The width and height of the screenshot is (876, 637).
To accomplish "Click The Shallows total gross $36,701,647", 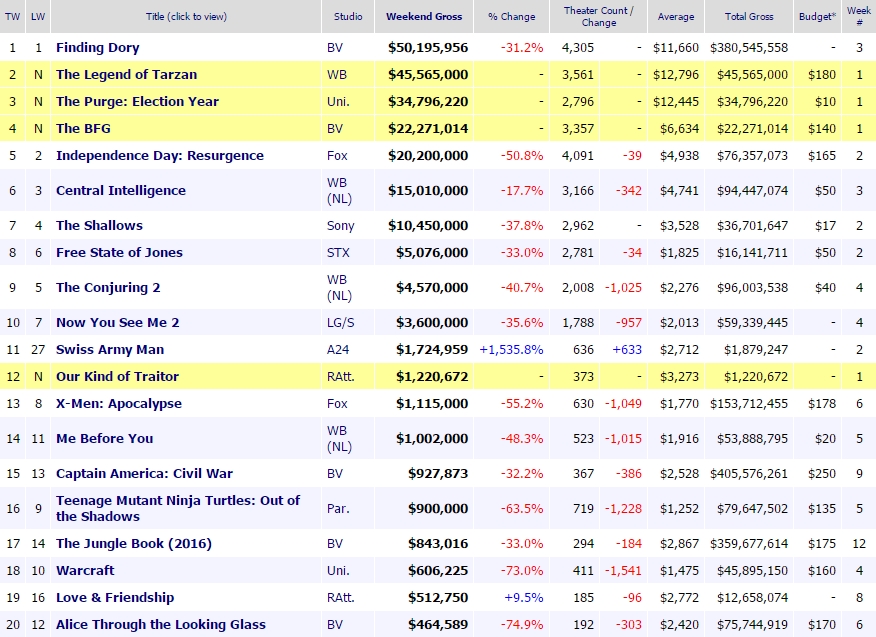I will point(753,225).
